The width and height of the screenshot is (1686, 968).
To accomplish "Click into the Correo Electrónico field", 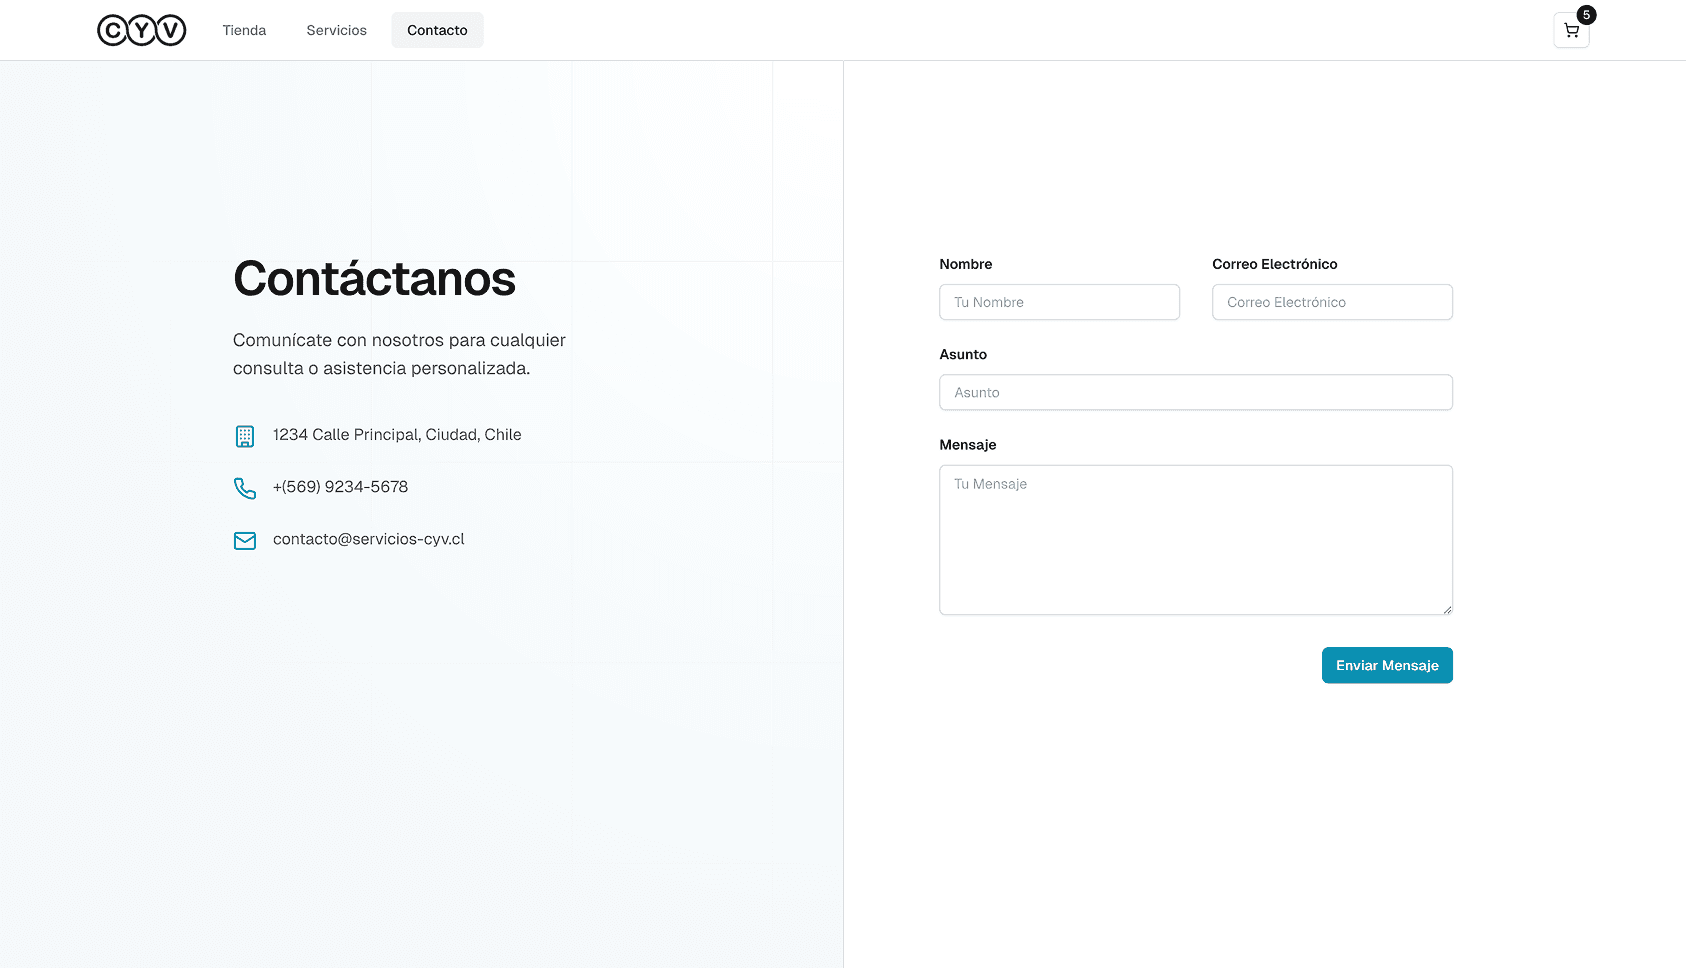I will [x=1332, y=302].
